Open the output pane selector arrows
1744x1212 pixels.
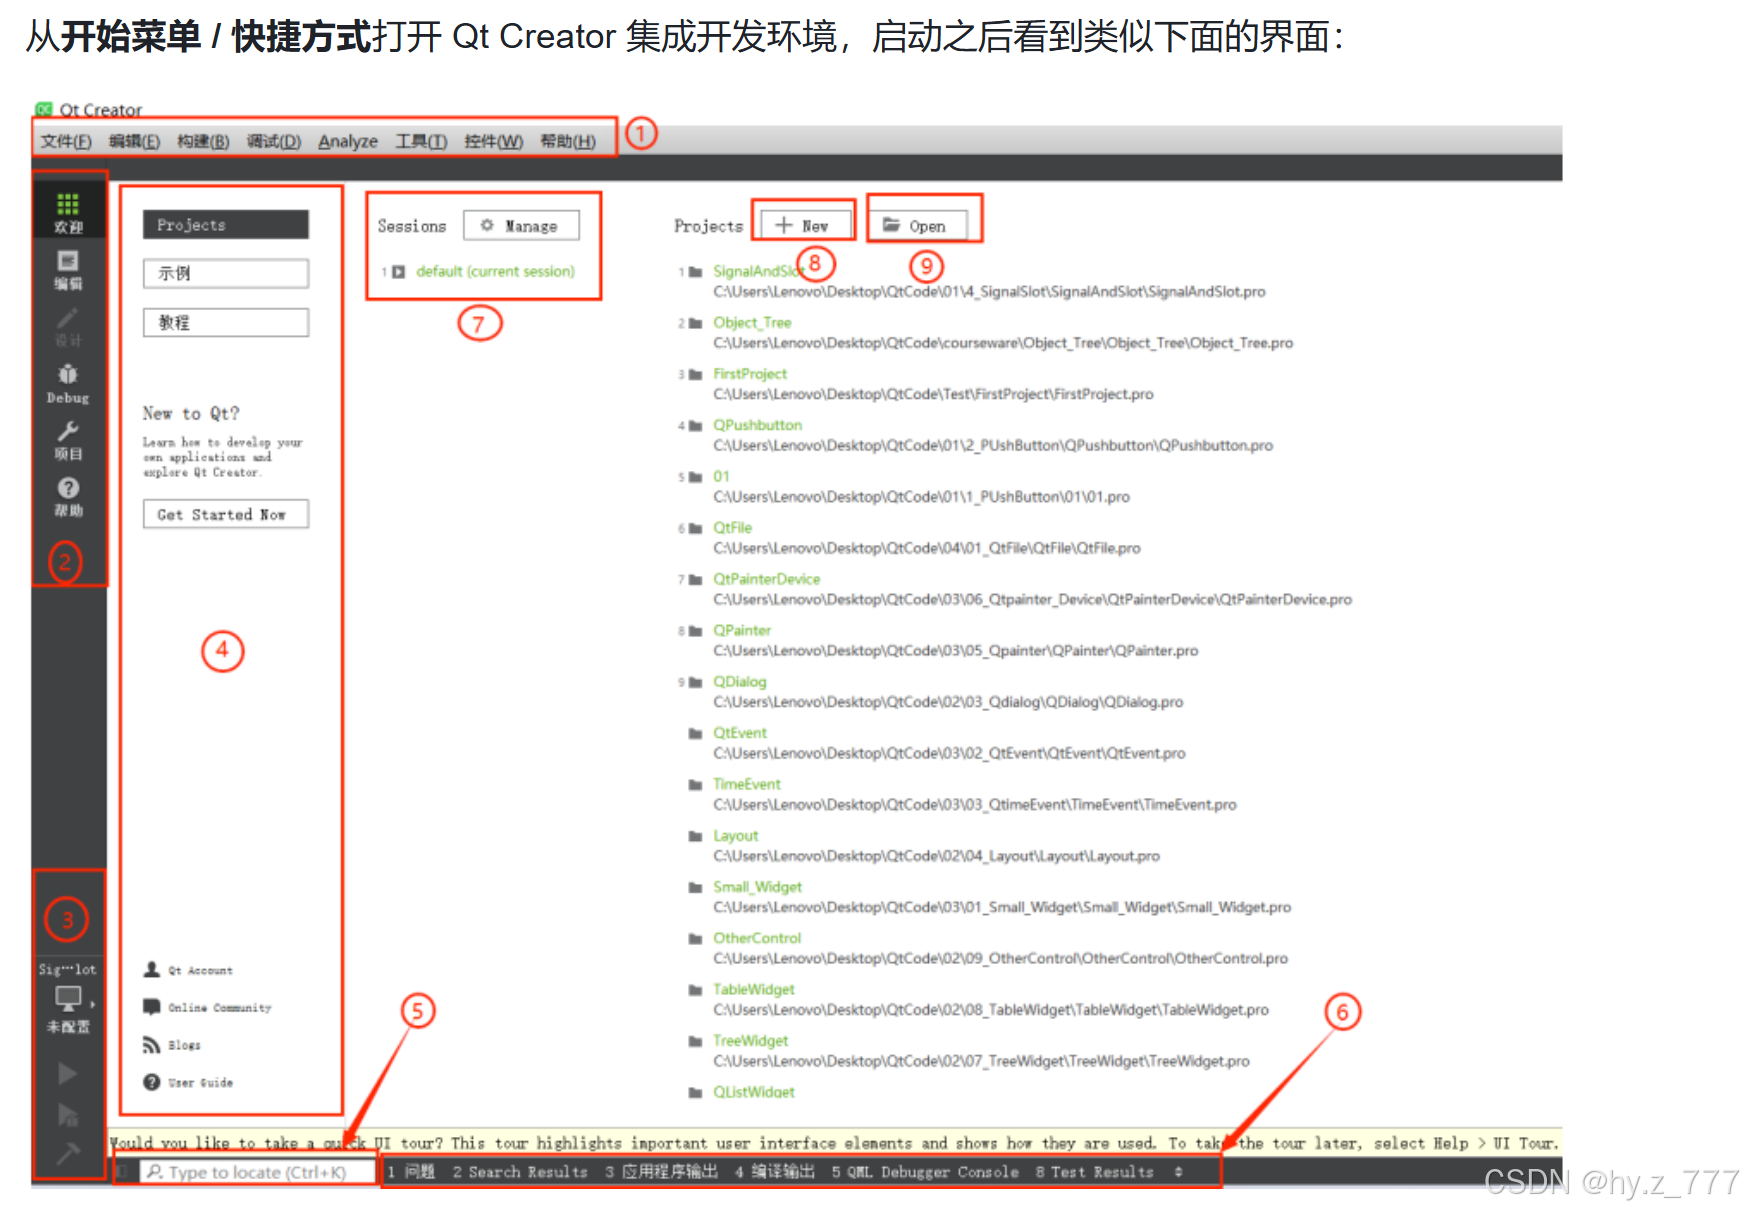[x=1178, y=1172]
